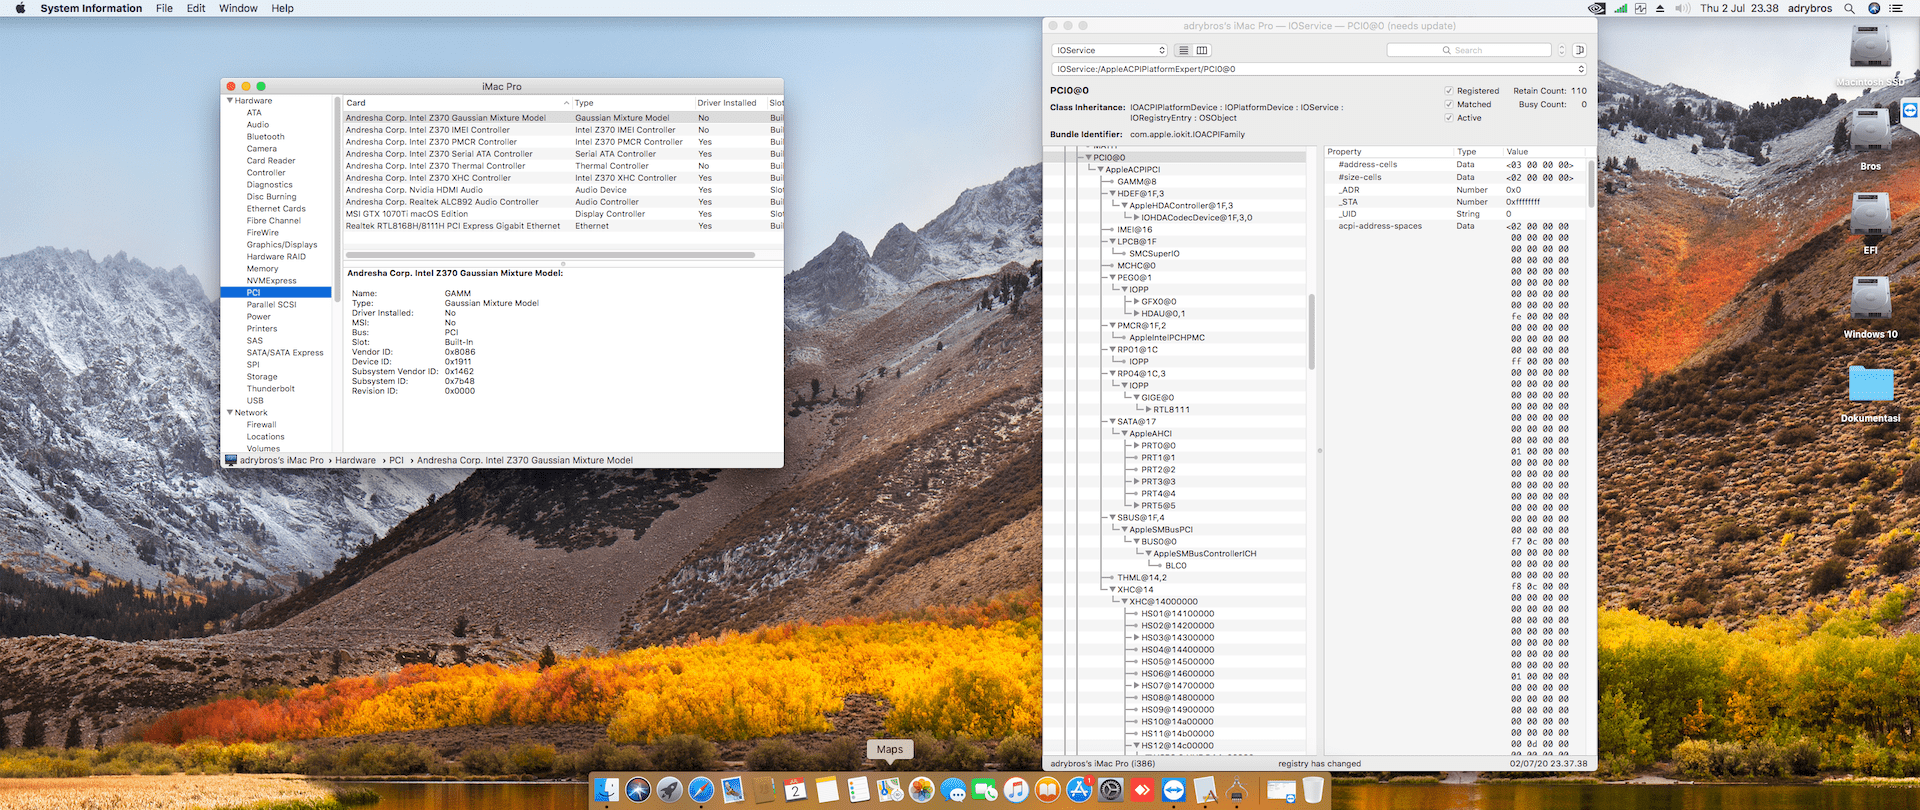Open the activity graph menu bar icon

click(x=1640, y=8)
